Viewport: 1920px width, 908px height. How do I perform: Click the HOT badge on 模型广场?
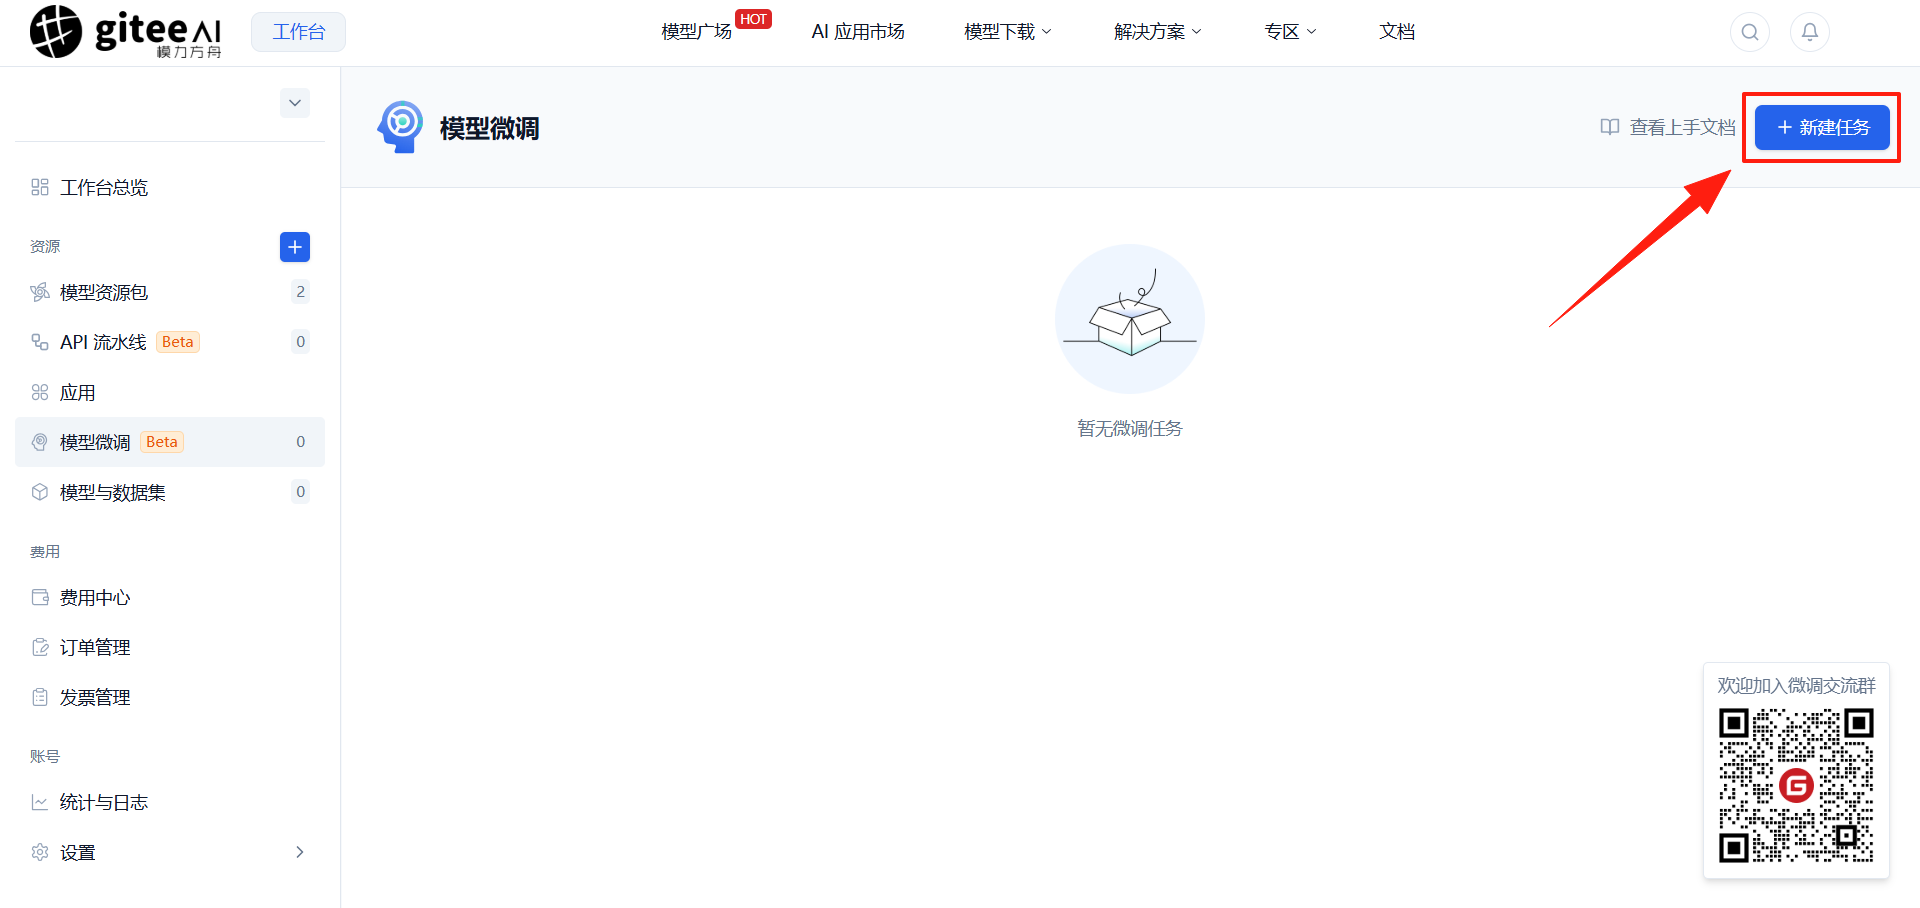pos(754,19)
